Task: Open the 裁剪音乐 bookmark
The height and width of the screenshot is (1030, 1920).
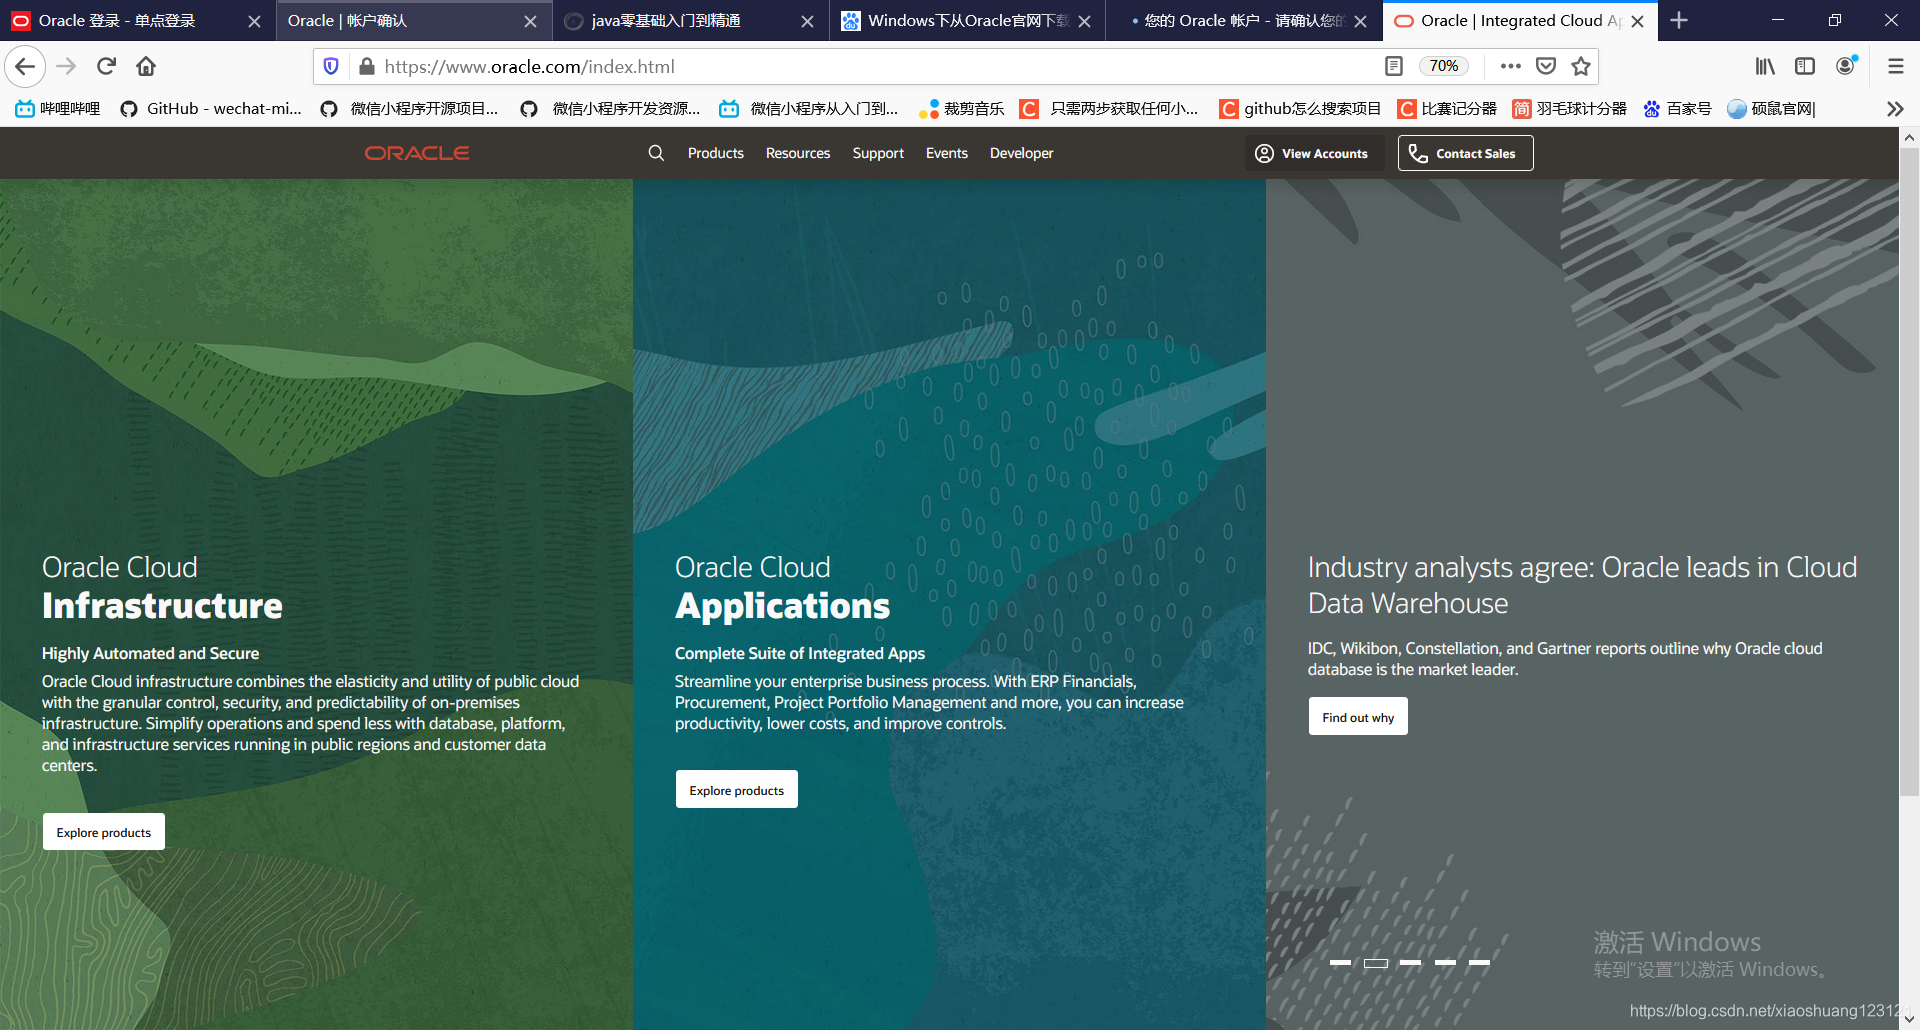Action: coord(961,109)
